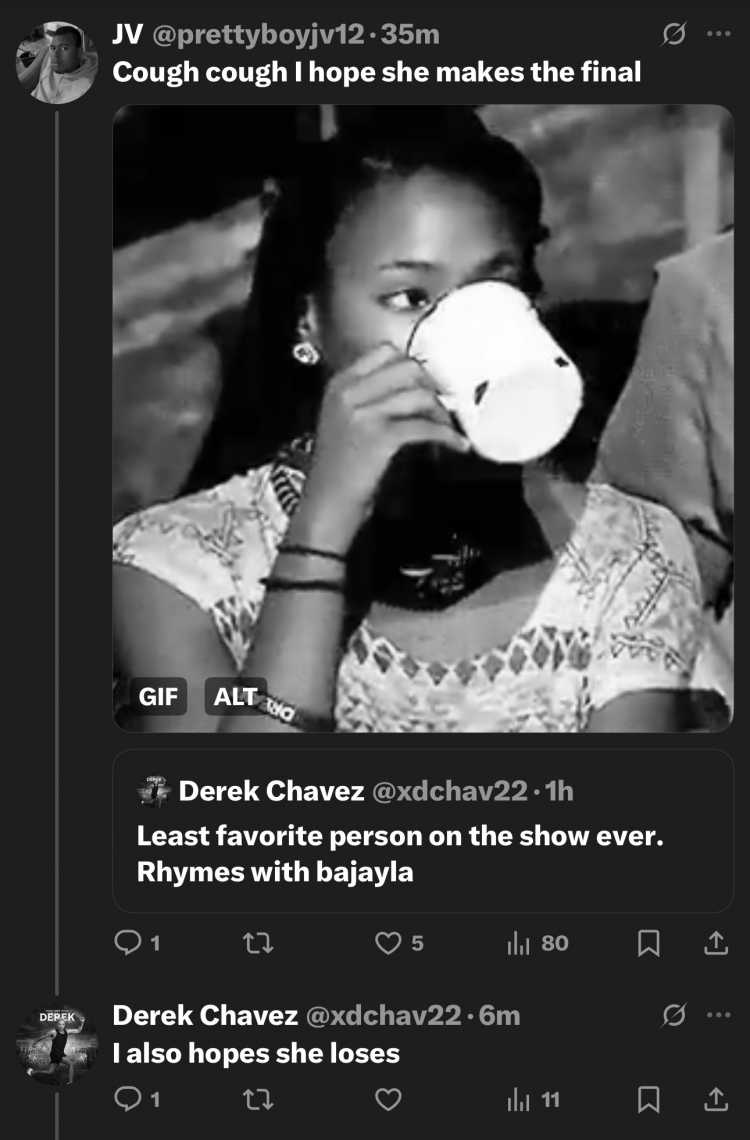This screenshot has height=1140, width=750.
Task: Open more options on JV's tweet
Action: pyautogui.click(x=719, y=33)
